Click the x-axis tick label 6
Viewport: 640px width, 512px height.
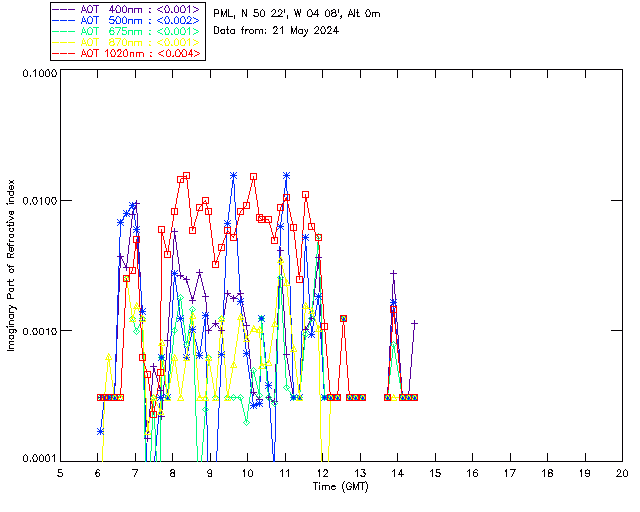(98, 473)
